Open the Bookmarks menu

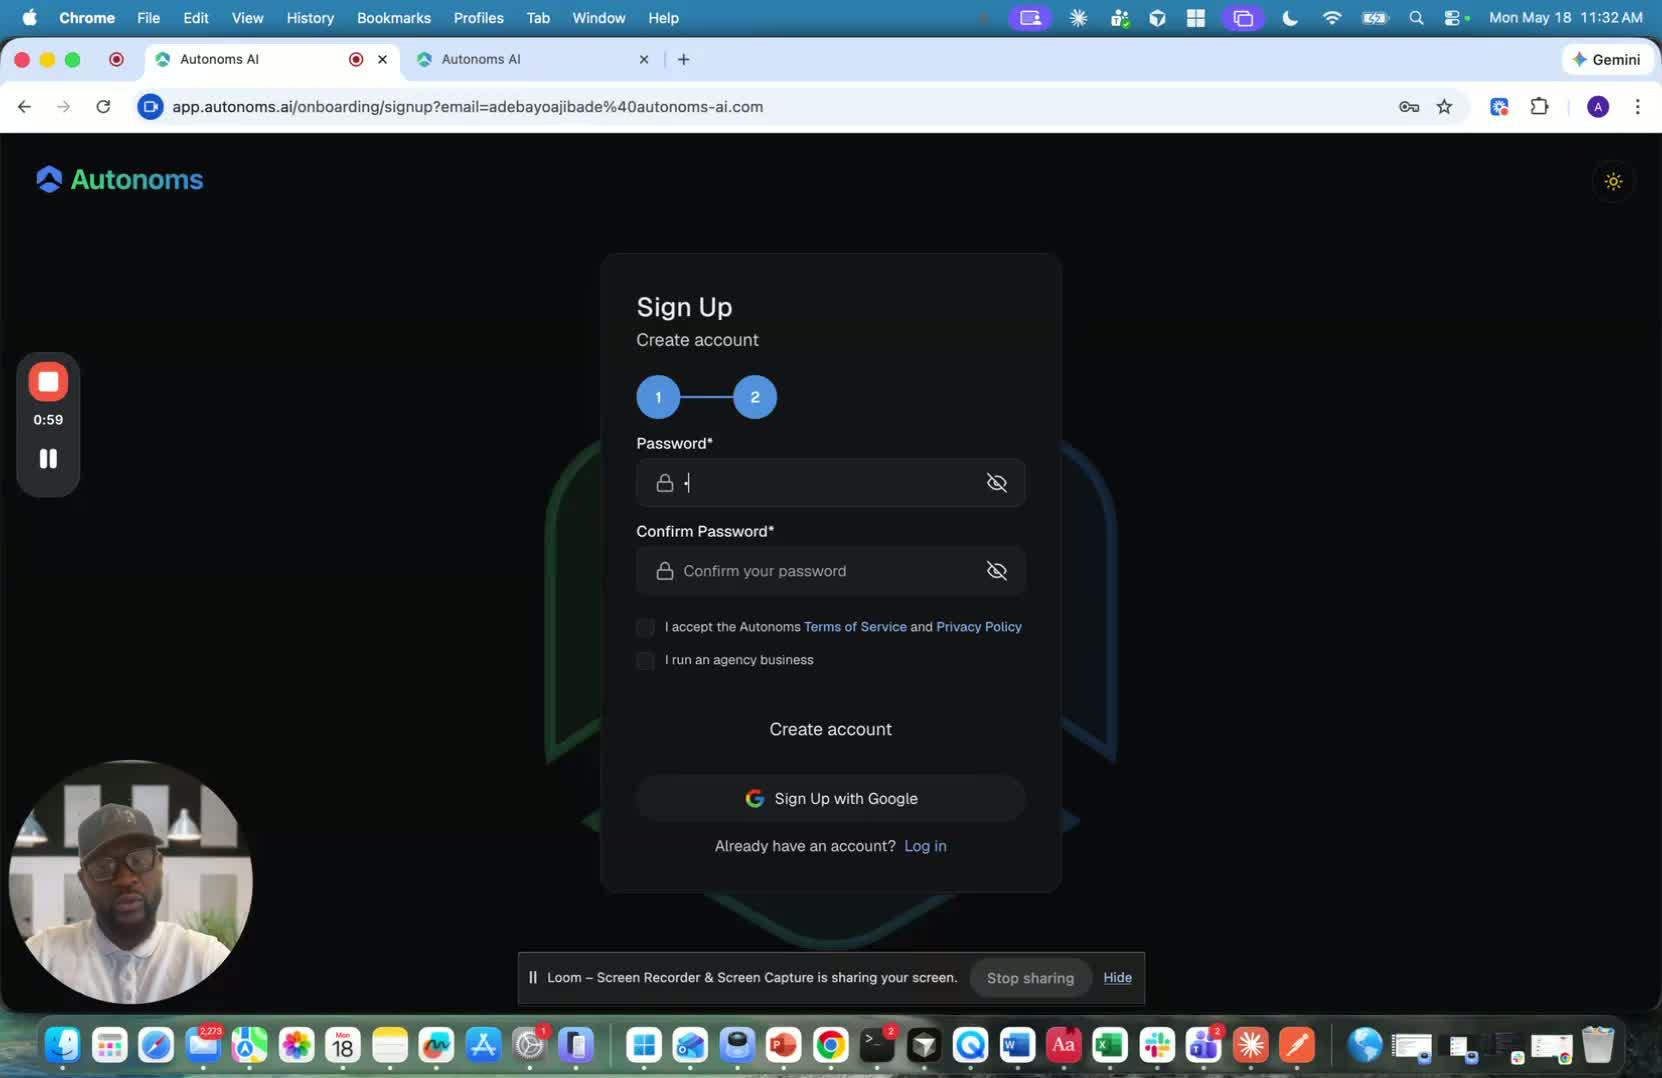click(x=394, y=18)
